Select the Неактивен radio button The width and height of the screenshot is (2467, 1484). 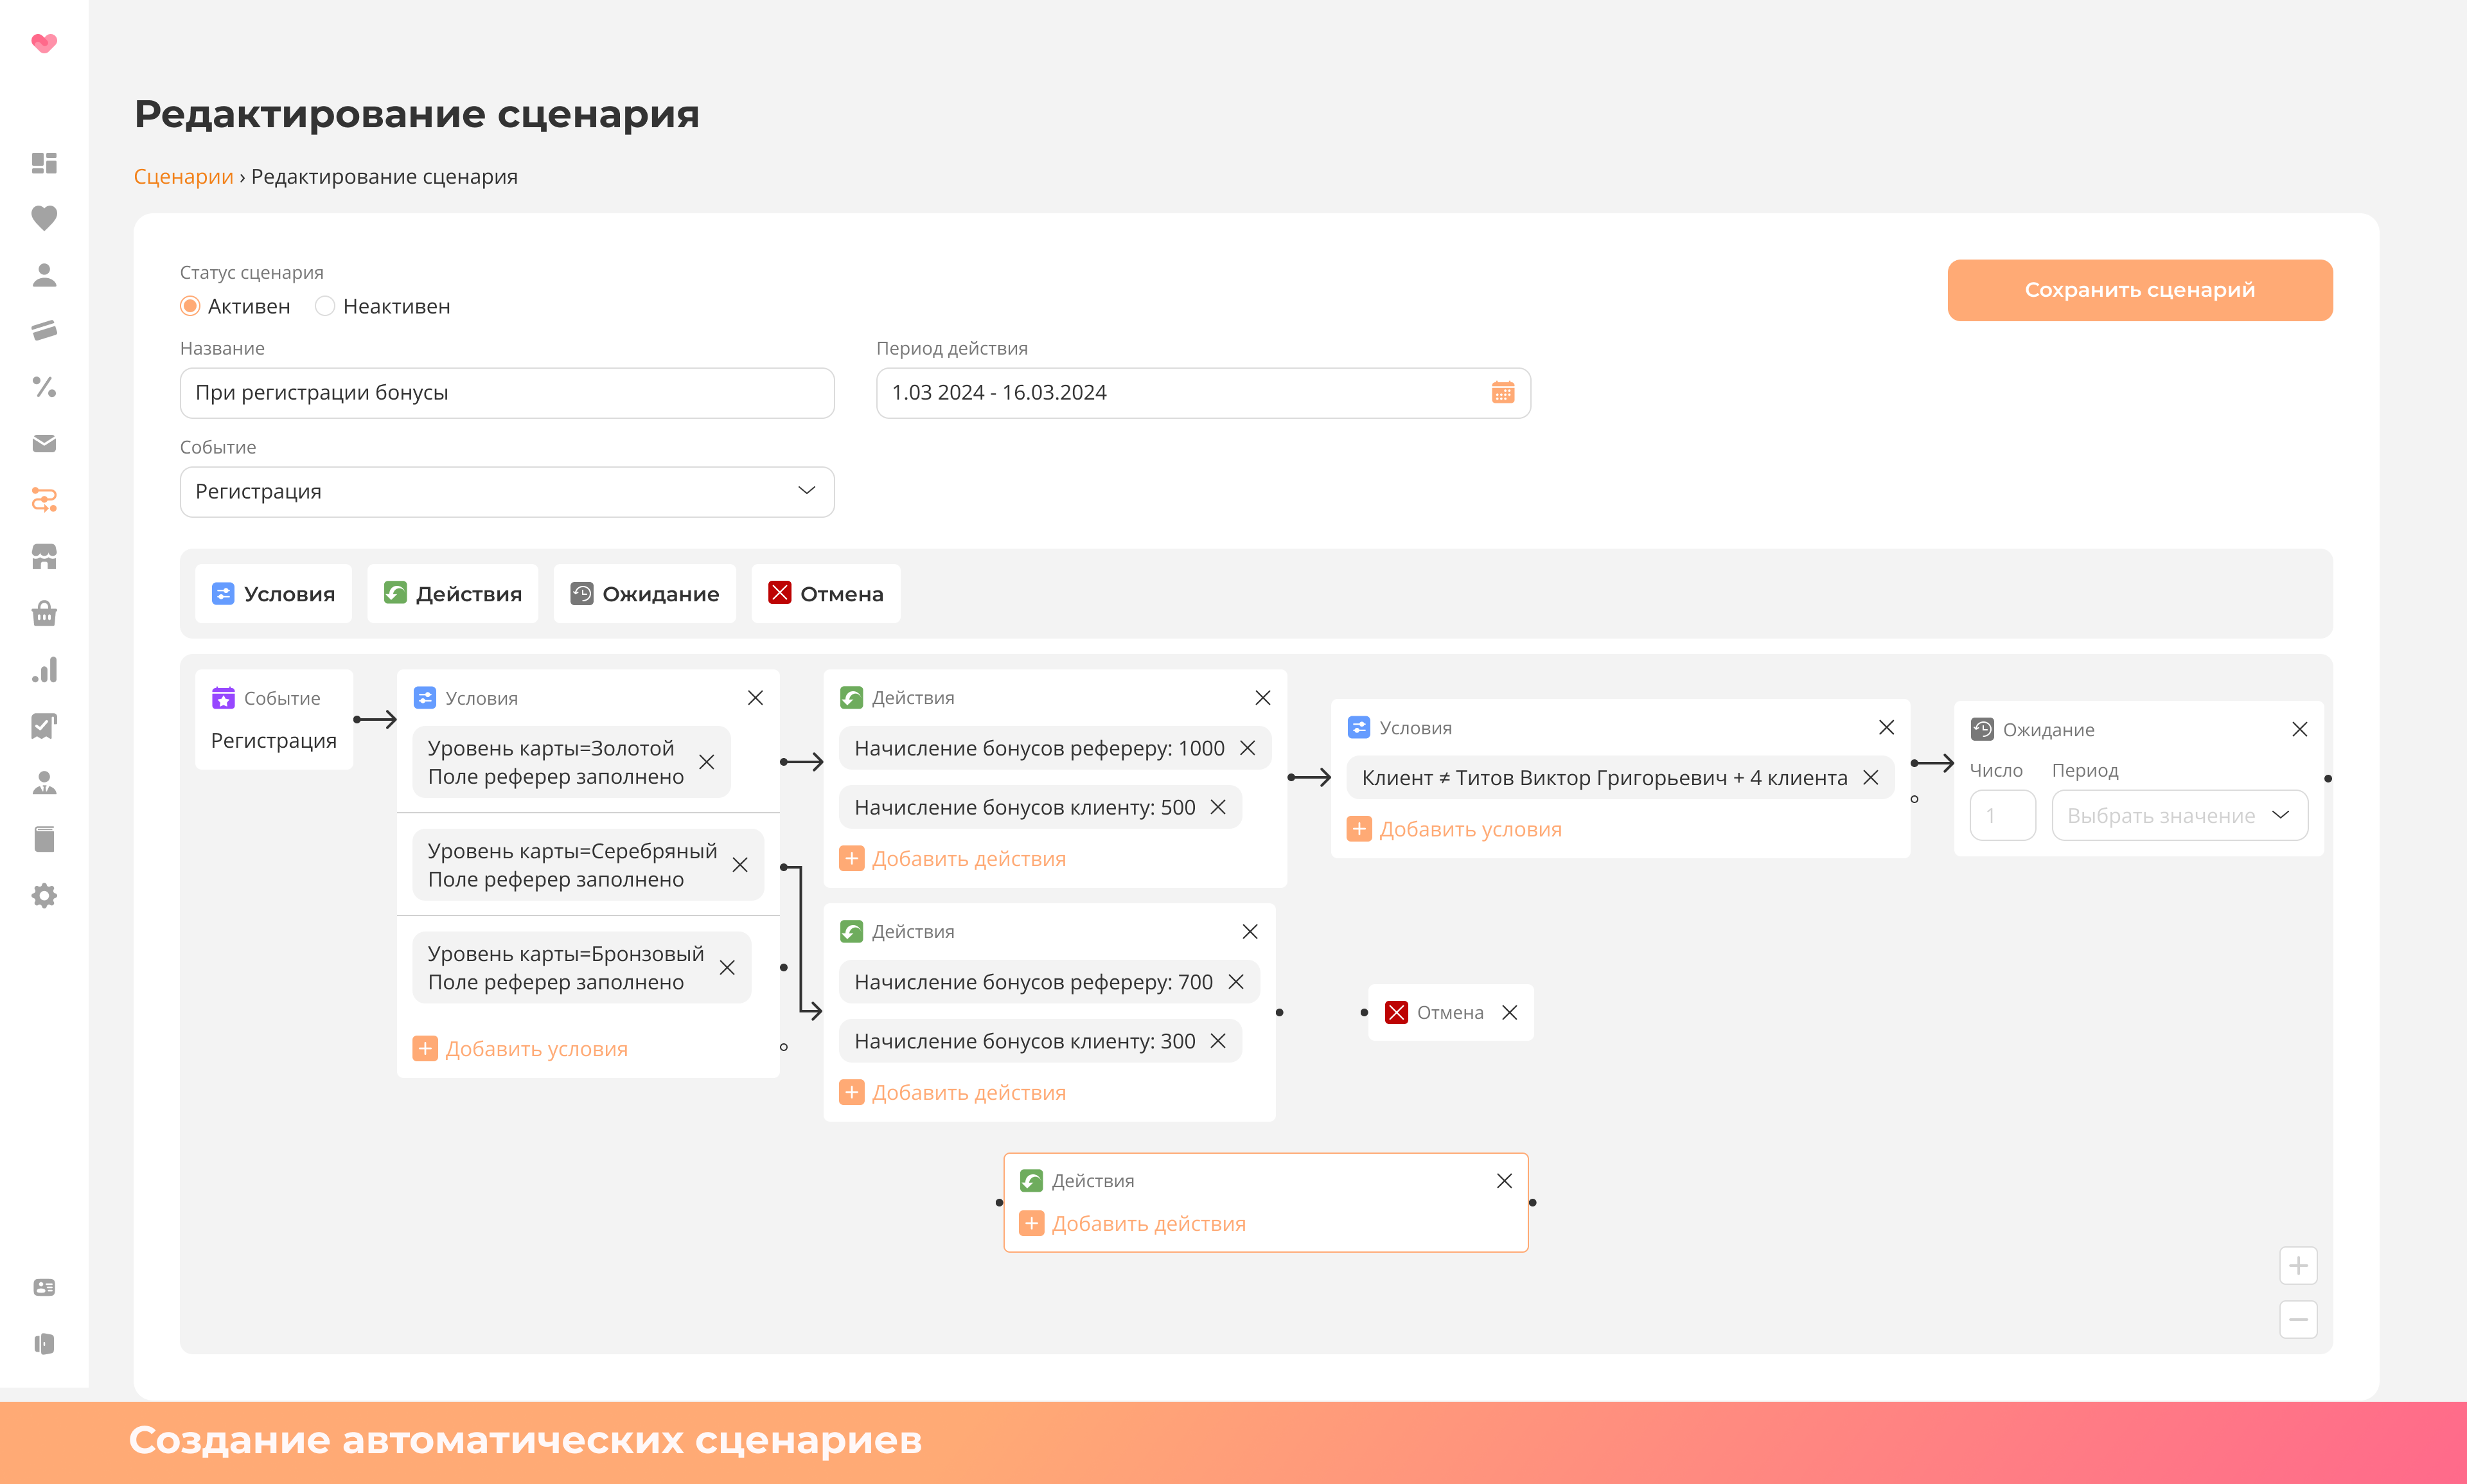(x=325, y=306)
